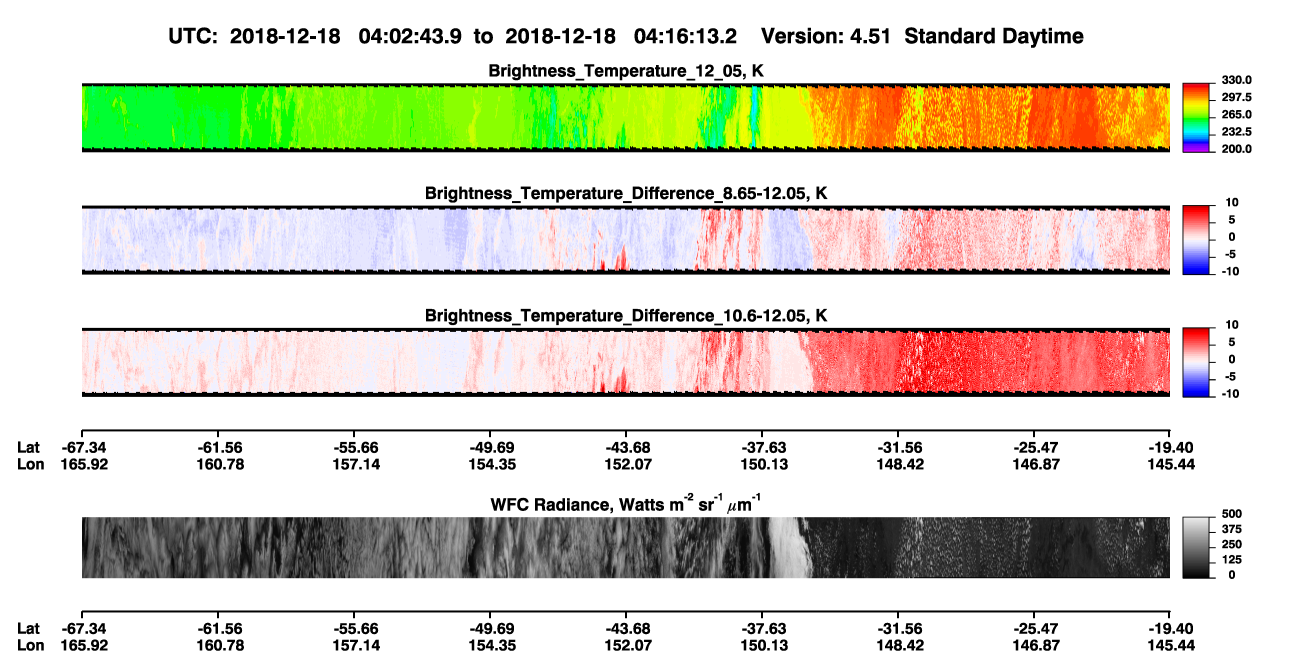Screen dimensions: 1300x667
Task: Click longitude 146.87 on the bottom axis below WFC
Action: (1034, 645)
